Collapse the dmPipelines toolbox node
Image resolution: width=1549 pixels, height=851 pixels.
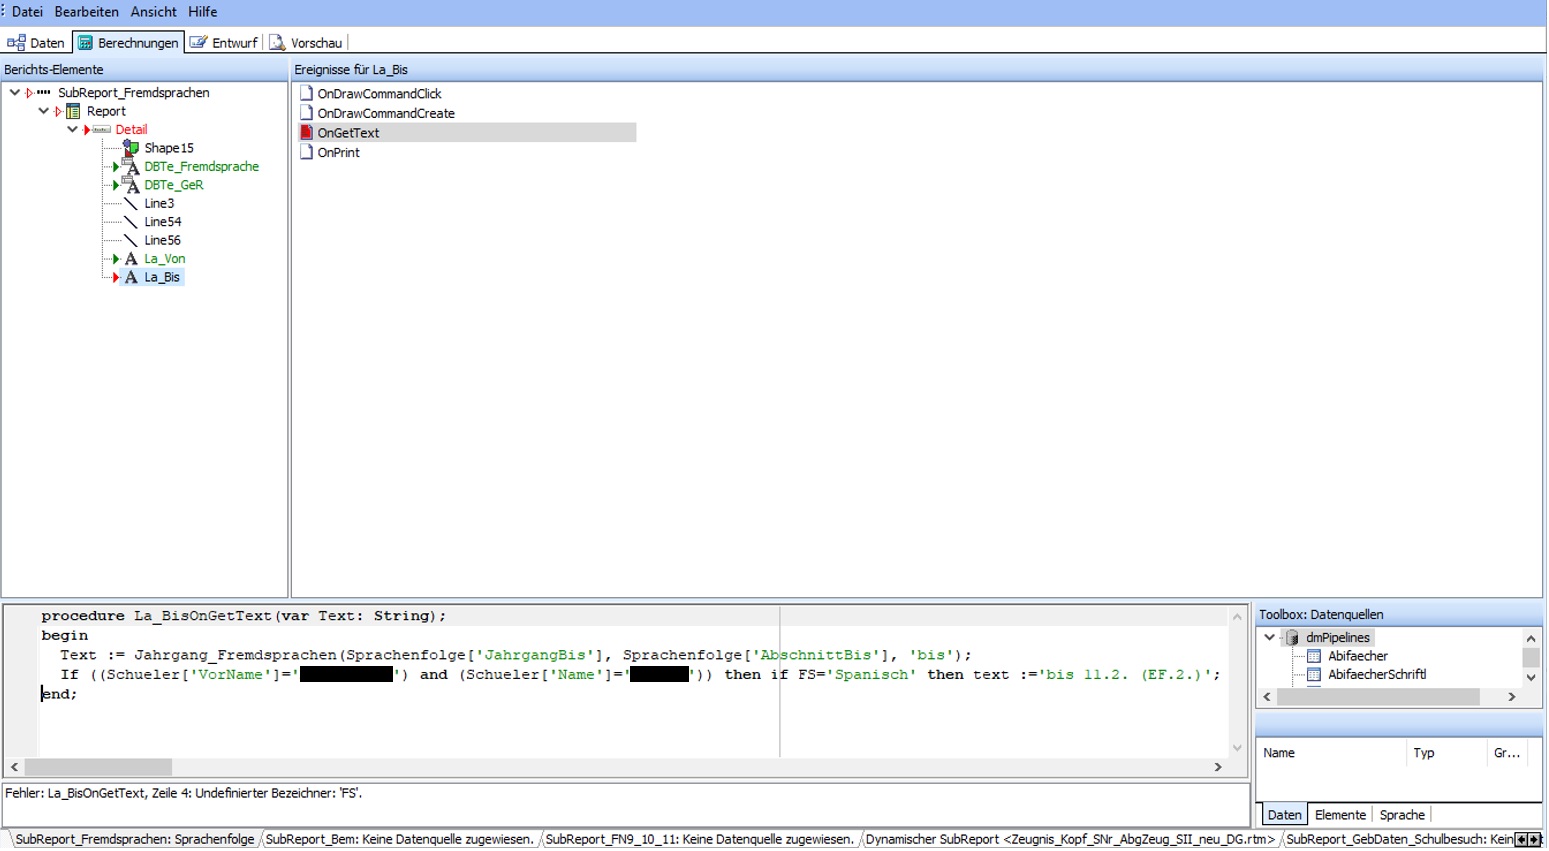tap(1270, 638)
